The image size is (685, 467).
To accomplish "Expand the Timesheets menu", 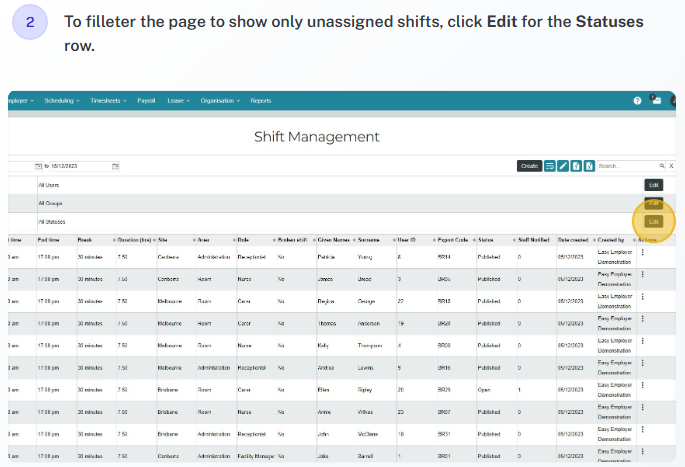I will 108,101.
